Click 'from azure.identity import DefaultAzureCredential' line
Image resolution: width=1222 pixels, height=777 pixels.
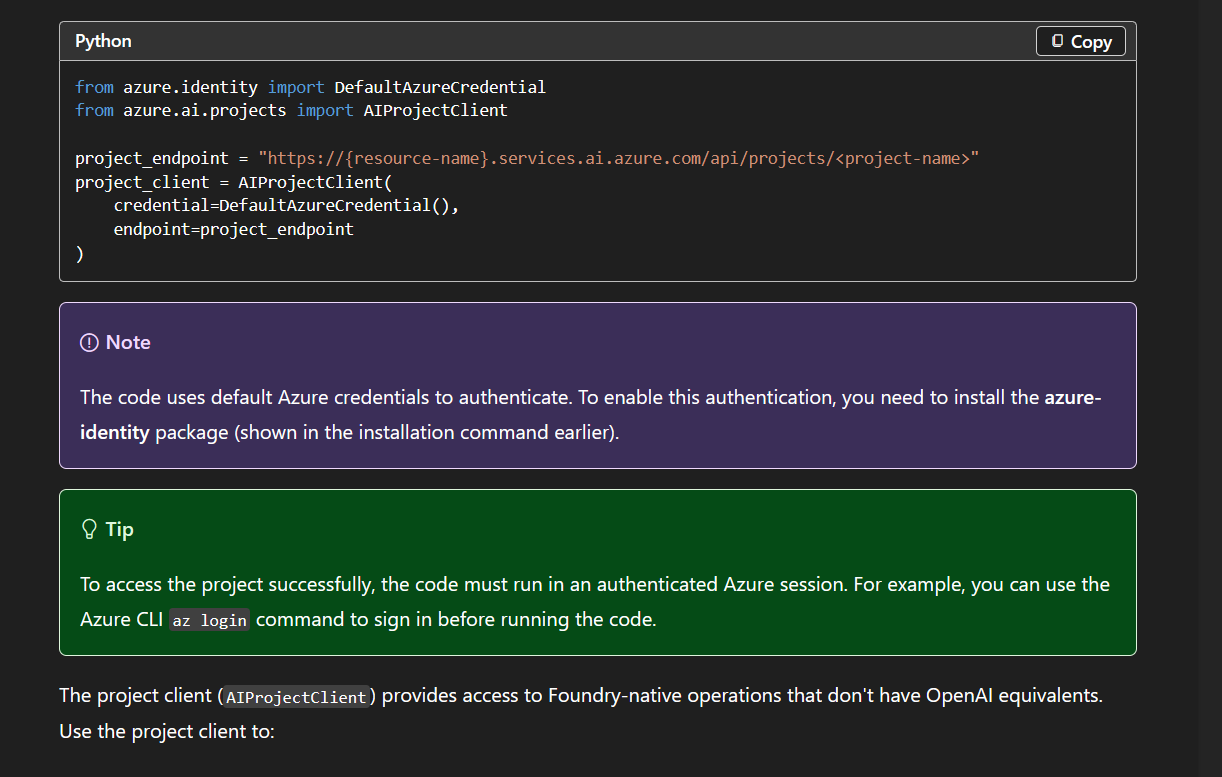(310, 87)
